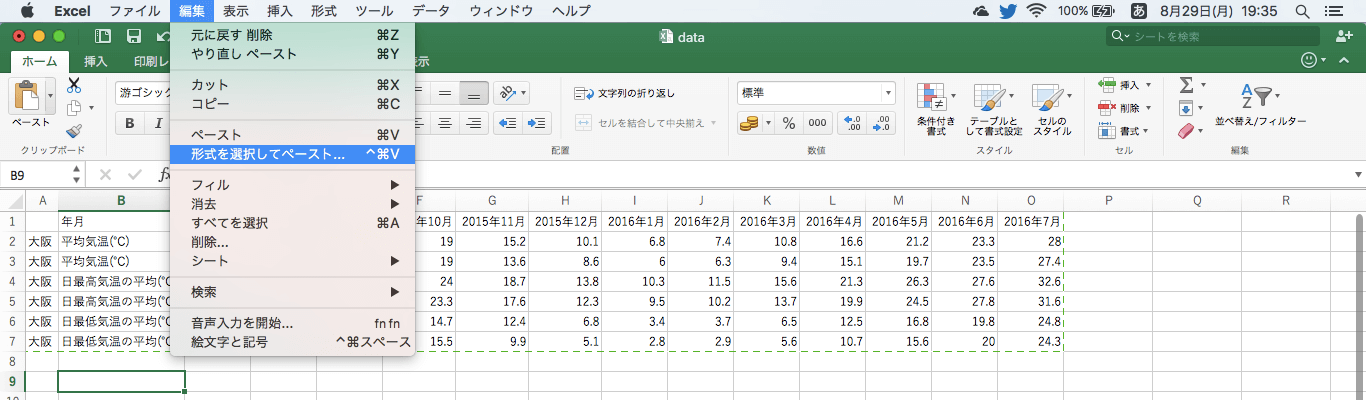Apply Italic formatting
Viewport: 1366px width, 400px height.
[x=158, y=123]
